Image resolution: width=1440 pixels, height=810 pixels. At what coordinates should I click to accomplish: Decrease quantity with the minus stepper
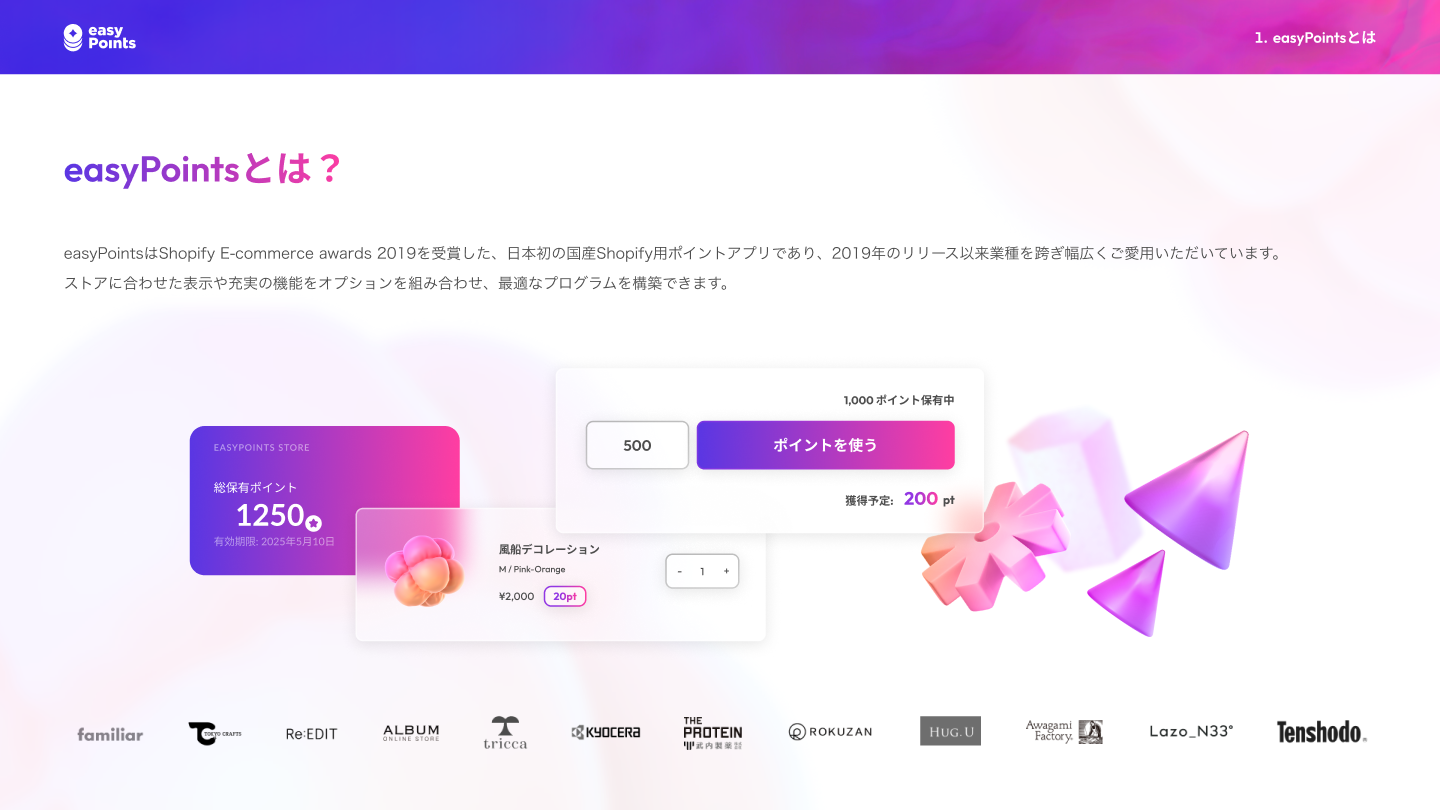pyautogui.click(x=680, y=571)
